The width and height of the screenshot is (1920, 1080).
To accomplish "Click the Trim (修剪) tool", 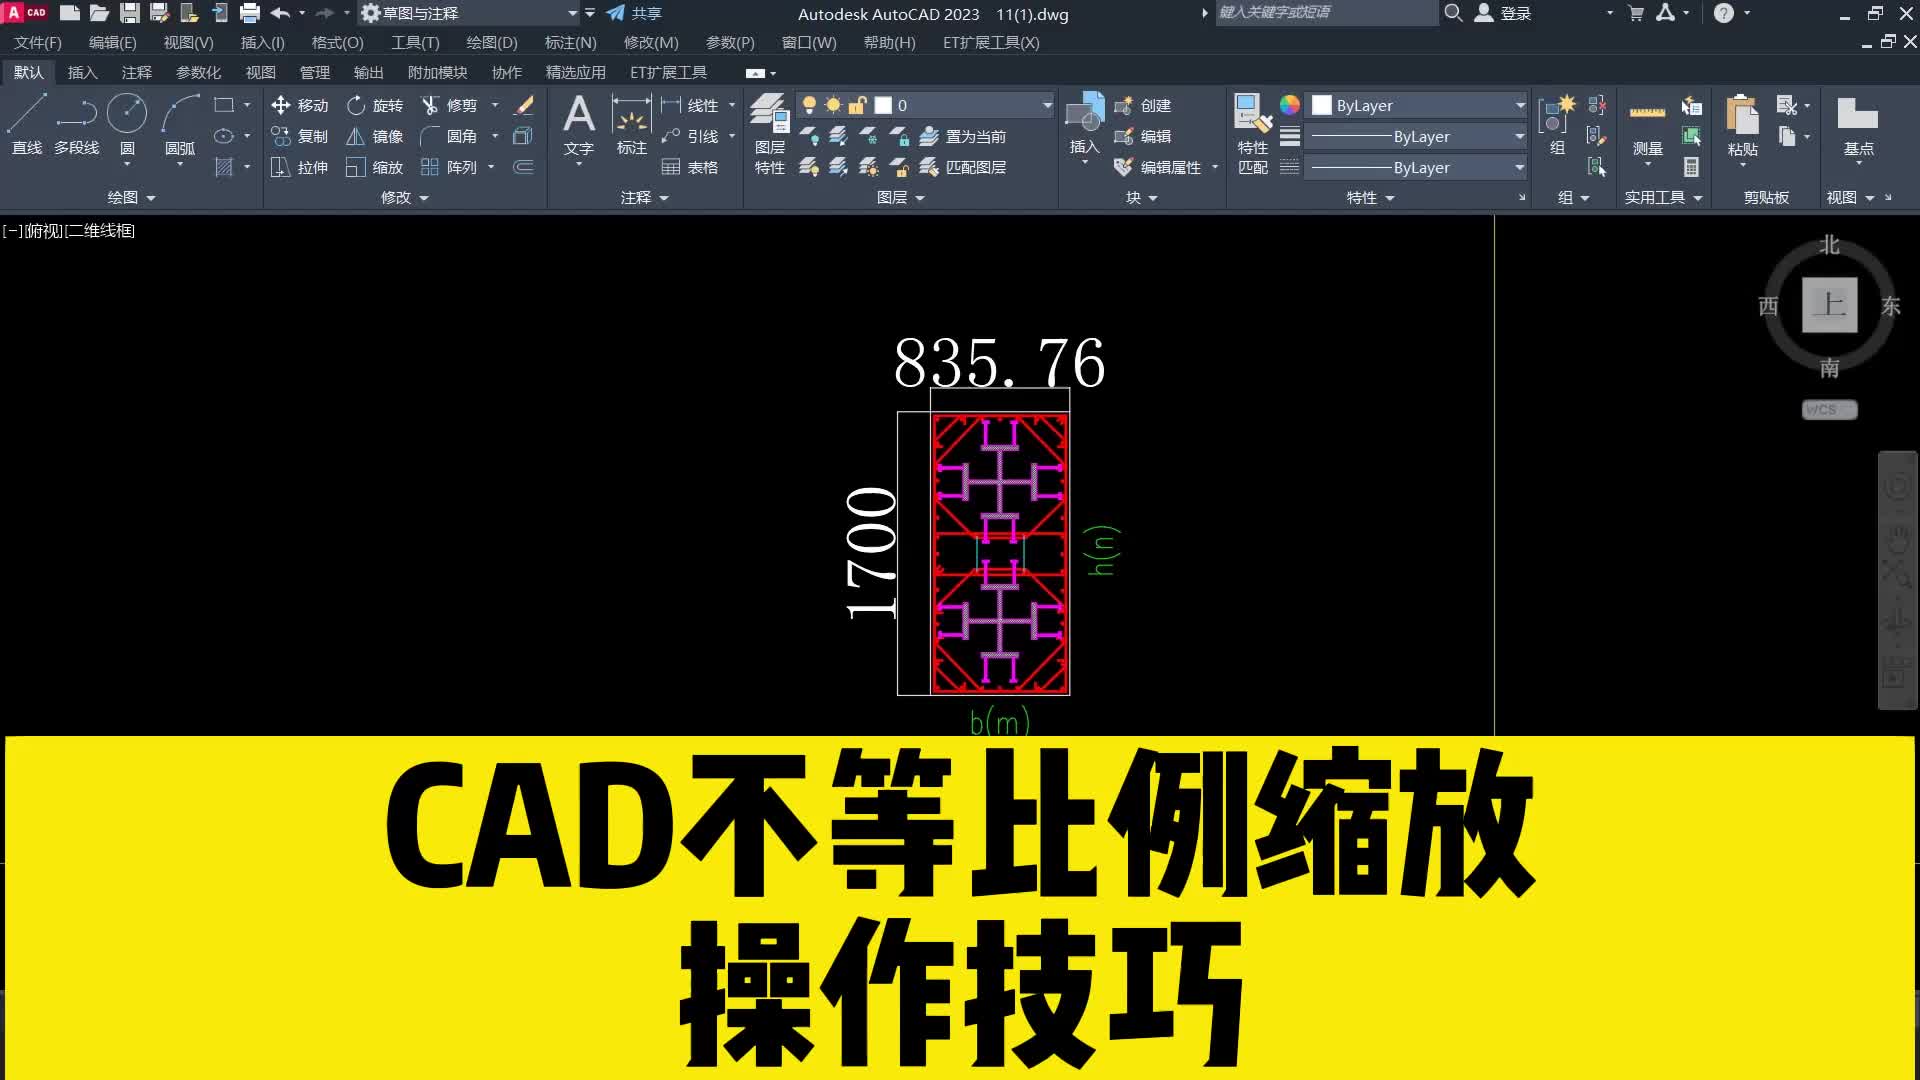I will [450, 105].
